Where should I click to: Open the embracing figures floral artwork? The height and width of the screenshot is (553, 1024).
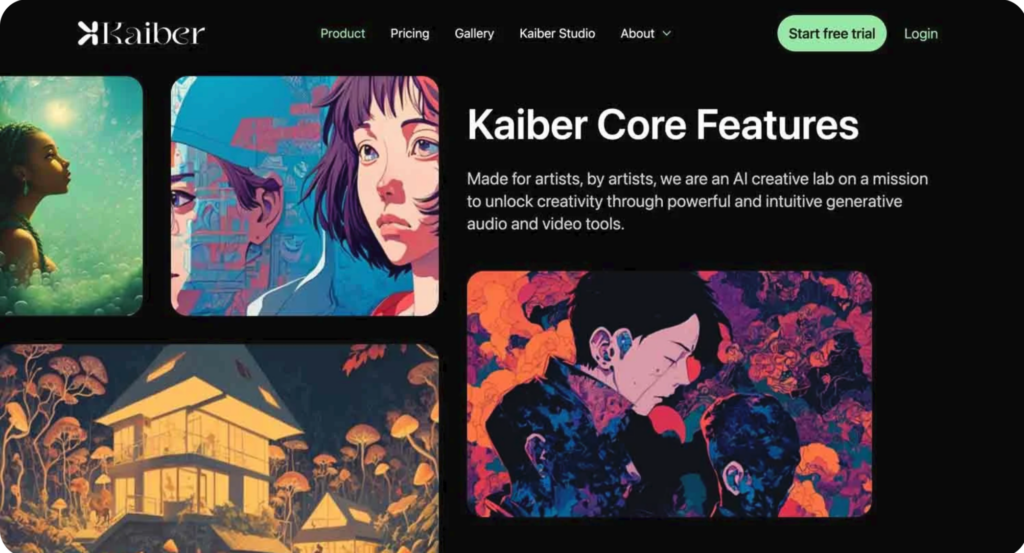[669, 394]
